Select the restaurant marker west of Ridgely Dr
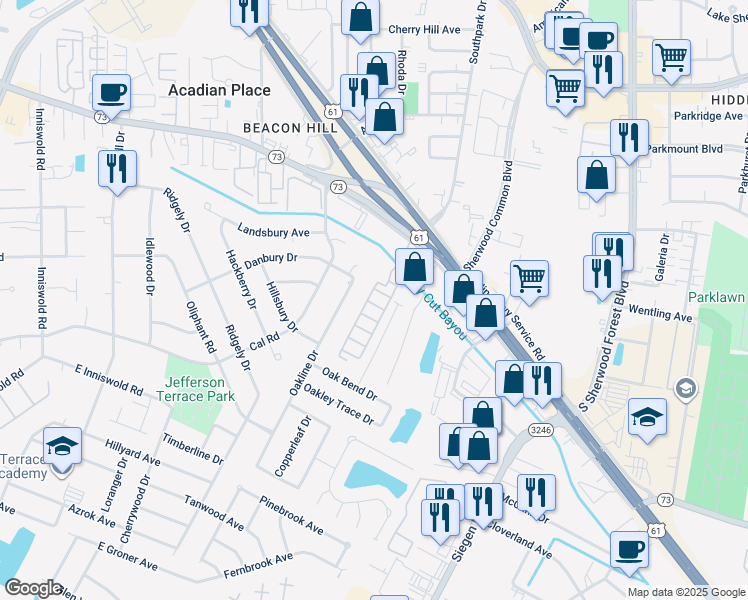This screenshot has width=748, height=600. point(118,168)
